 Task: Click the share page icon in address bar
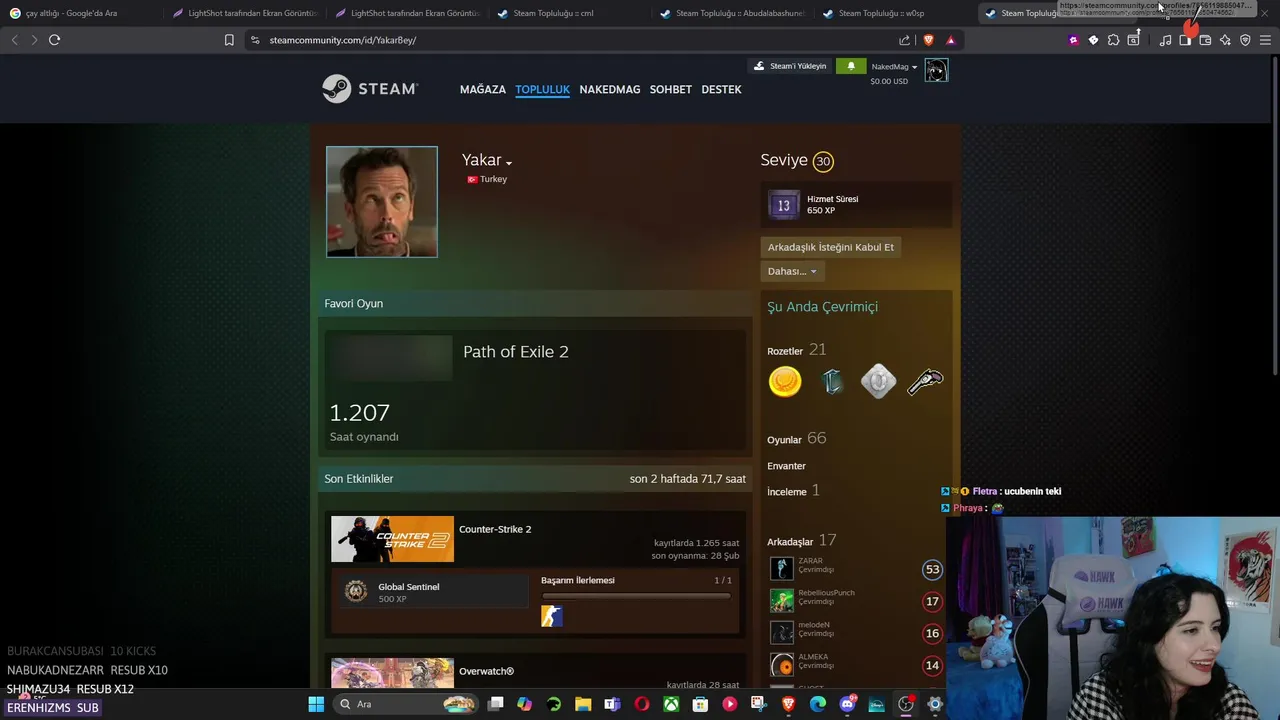(x=905, y=40)
